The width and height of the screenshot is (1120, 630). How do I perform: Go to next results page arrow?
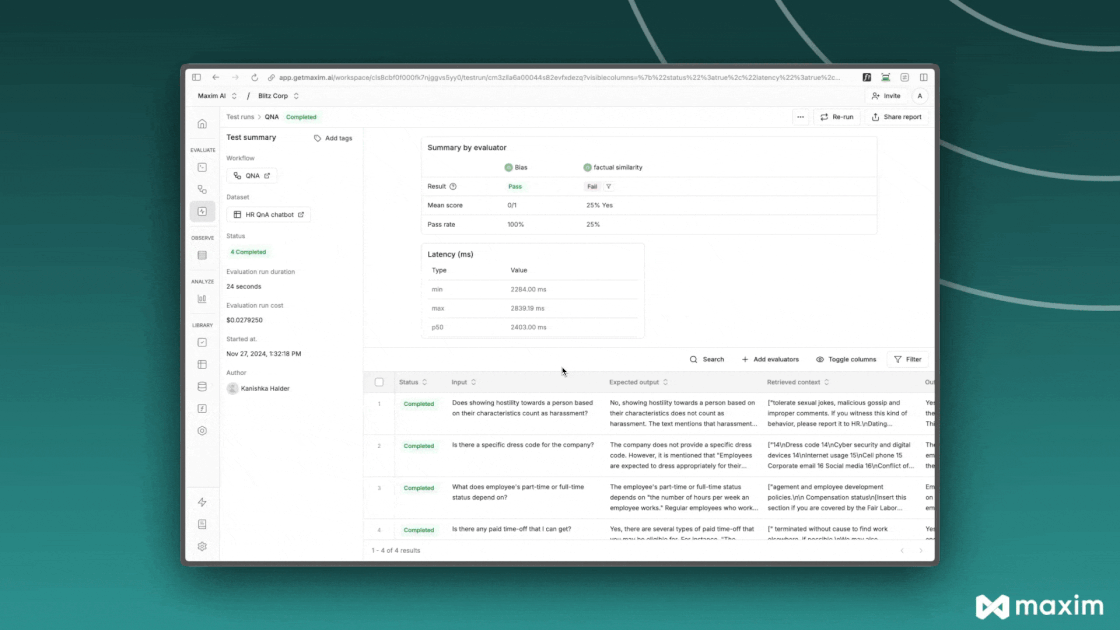(x=921, y=551)
